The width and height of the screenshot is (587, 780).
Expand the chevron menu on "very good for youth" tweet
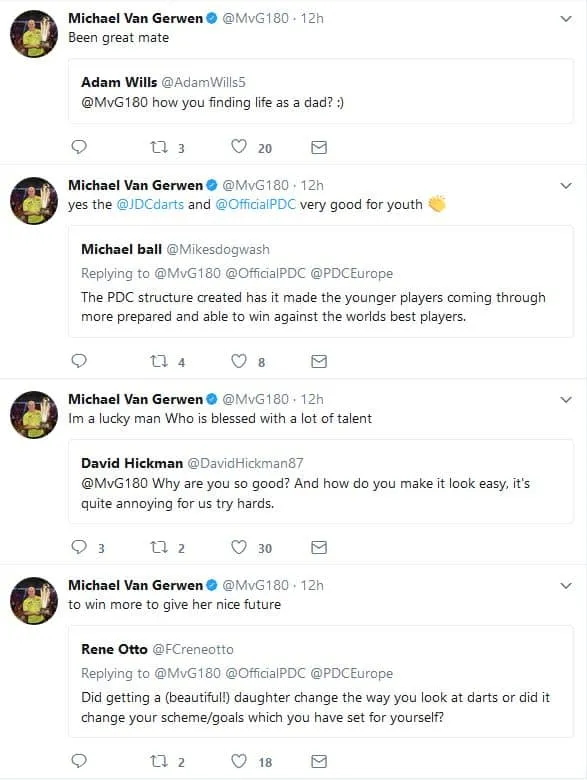click(x=566, y=186)
